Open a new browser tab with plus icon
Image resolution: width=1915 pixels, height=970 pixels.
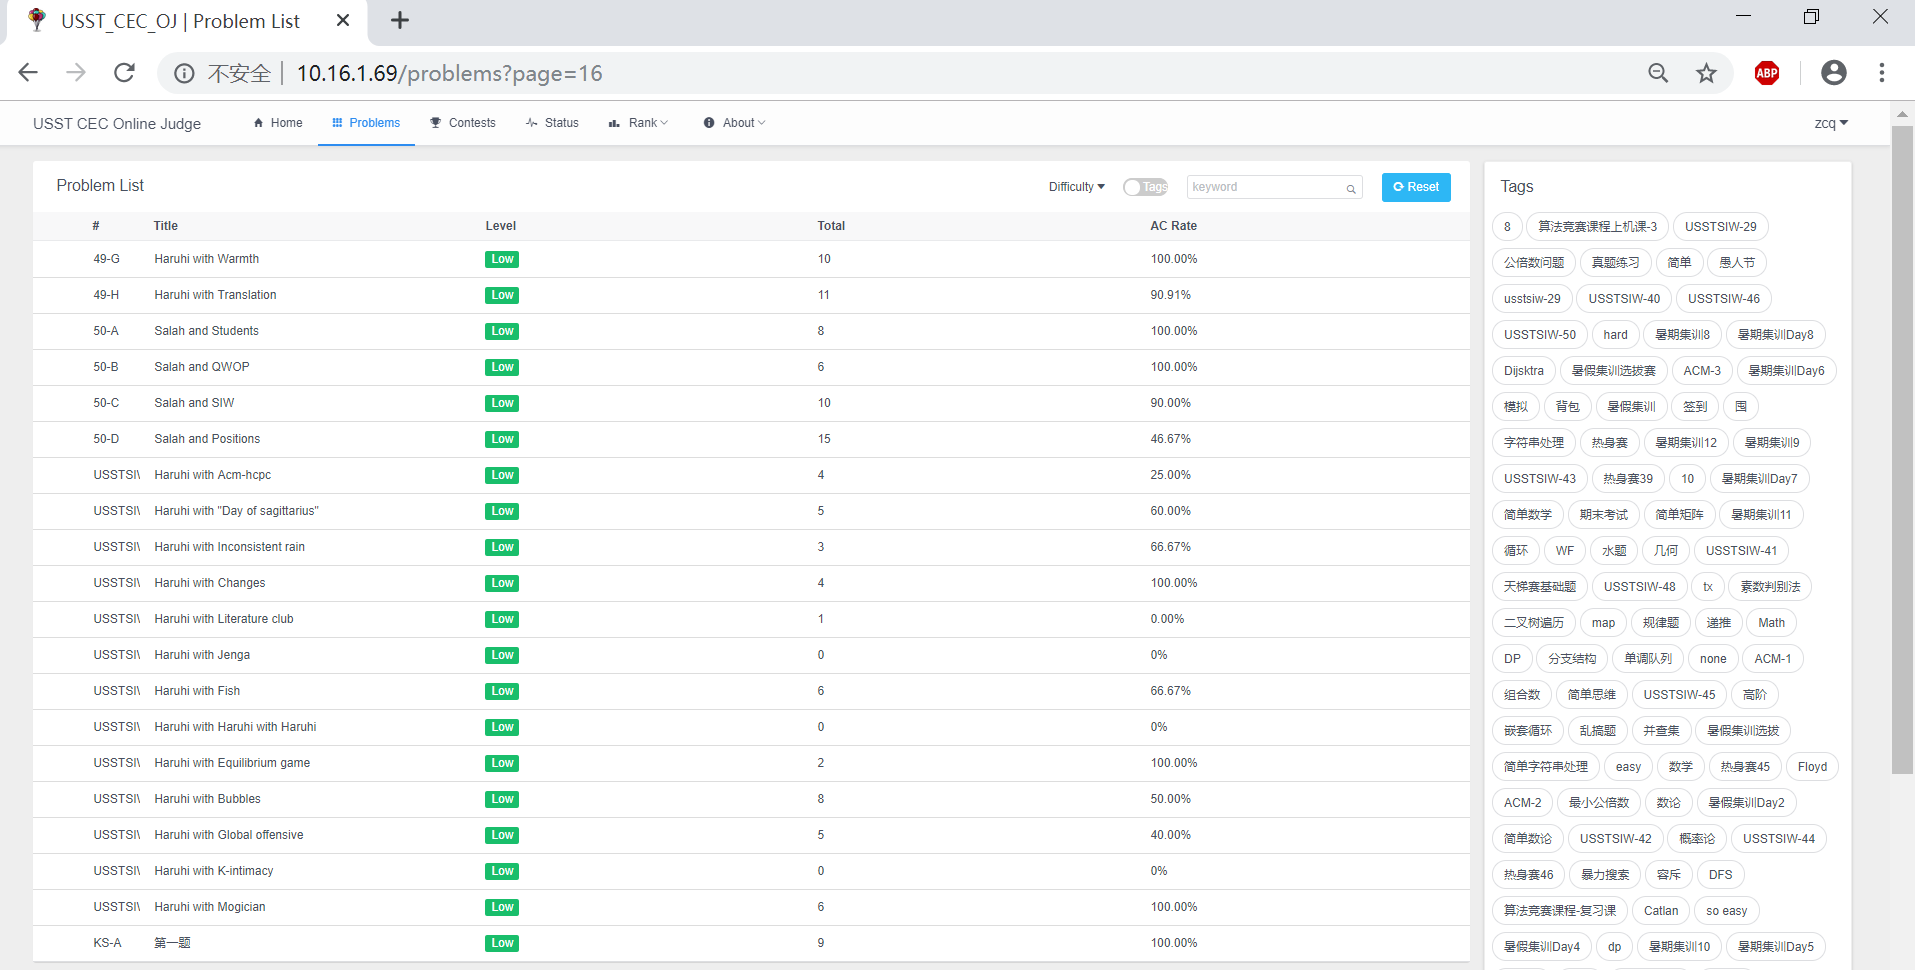coord(399,21)
